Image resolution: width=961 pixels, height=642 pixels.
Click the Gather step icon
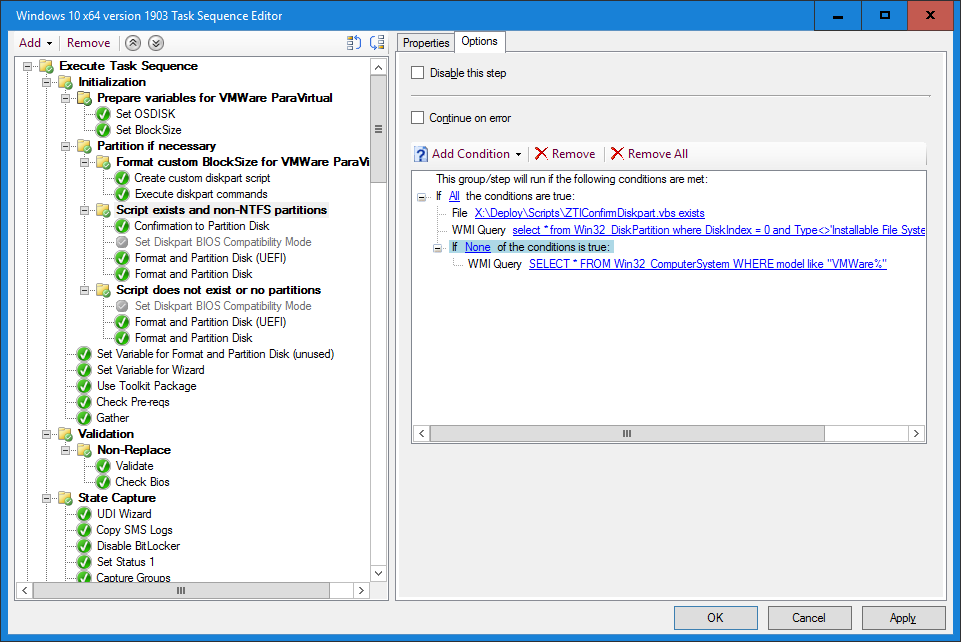click(85, 418)
